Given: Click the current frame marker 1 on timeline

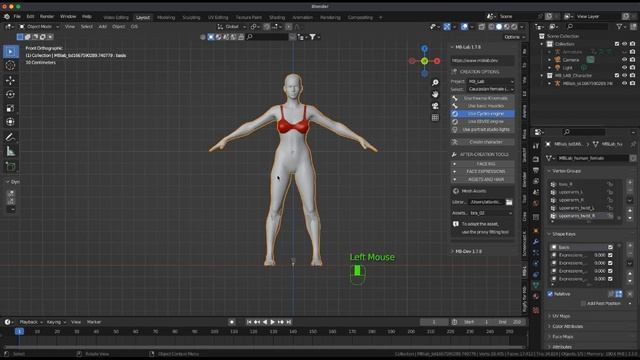Looking at the screenshot, I should pos(19,331).
